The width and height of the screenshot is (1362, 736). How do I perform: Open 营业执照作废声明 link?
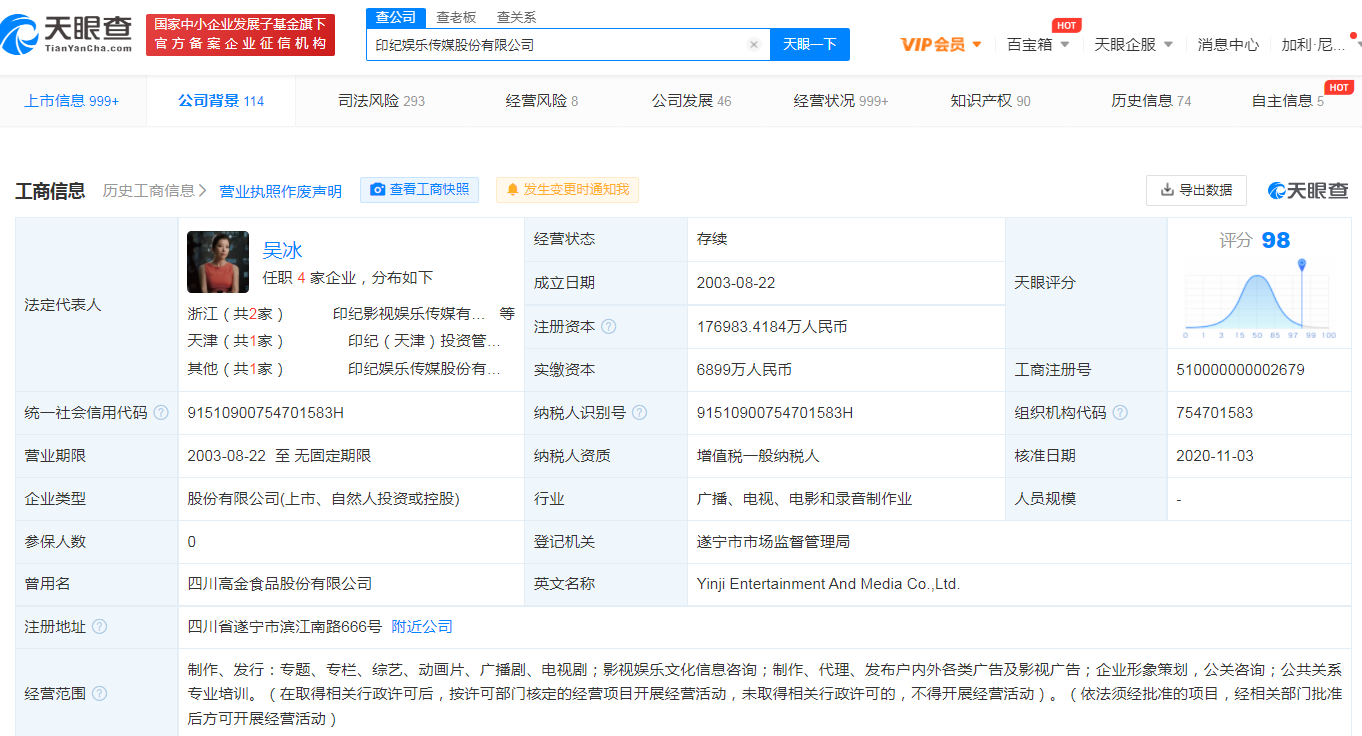pyautogui.click(x=280, y=191)
